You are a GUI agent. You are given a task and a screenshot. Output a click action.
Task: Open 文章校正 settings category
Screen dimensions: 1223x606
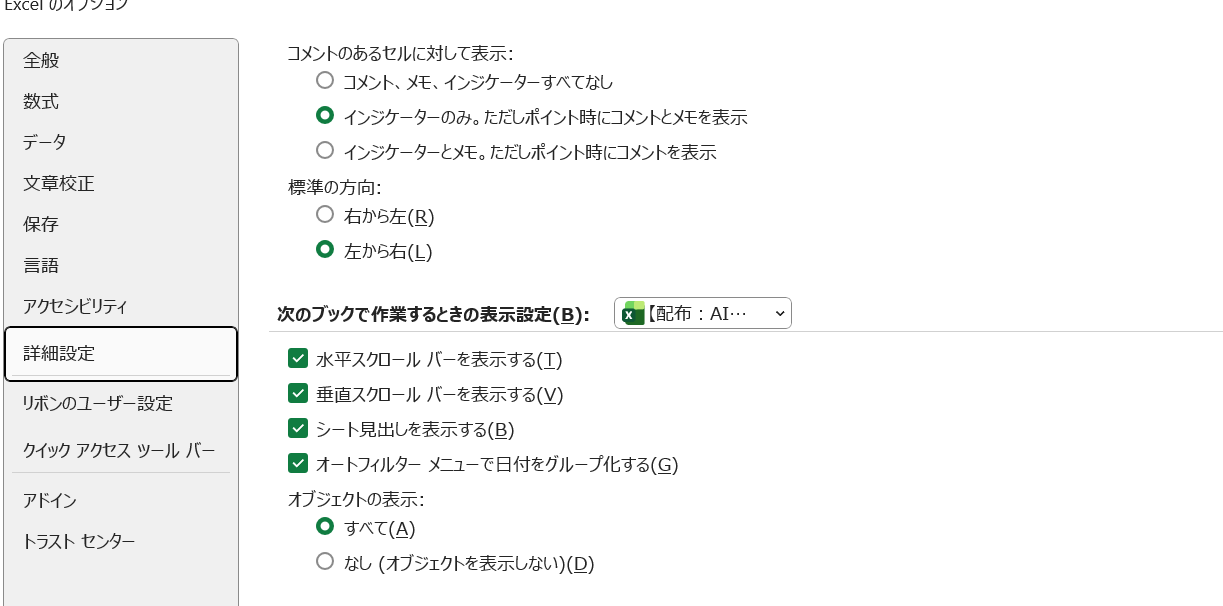tap(59, 183)
